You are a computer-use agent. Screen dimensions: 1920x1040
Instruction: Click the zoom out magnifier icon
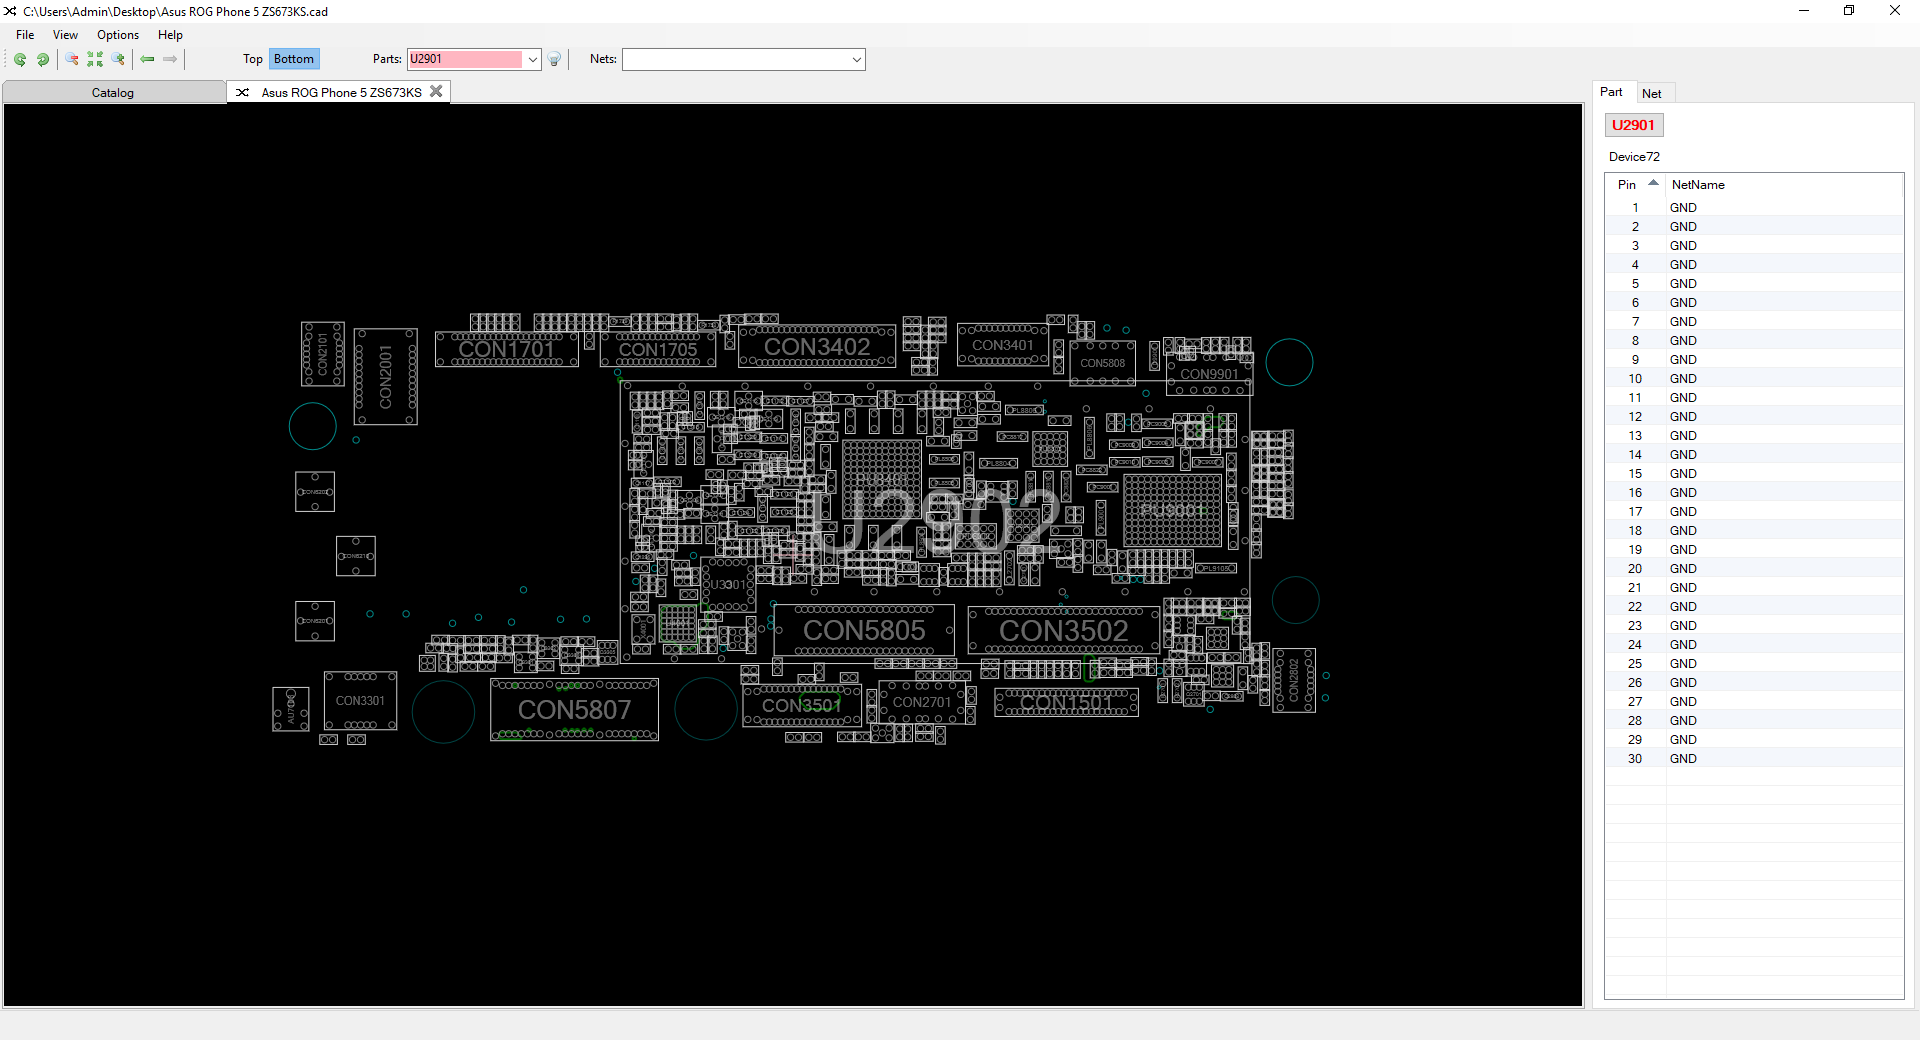coord(72,60)
